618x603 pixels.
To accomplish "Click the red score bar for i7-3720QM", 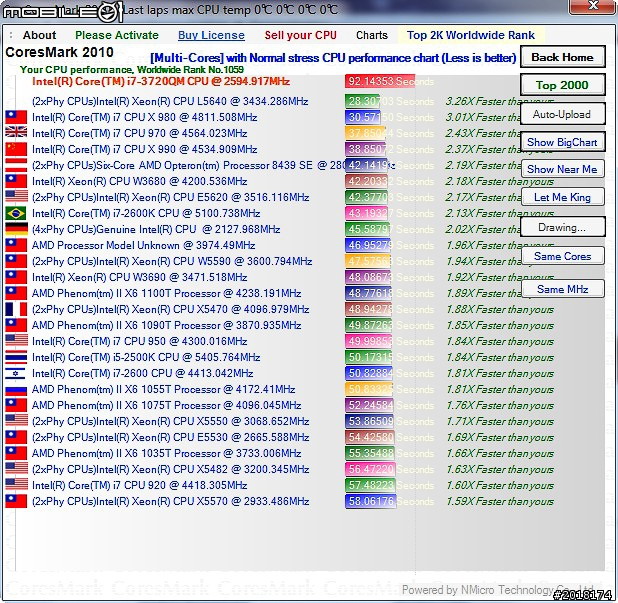I will (380, 81).
